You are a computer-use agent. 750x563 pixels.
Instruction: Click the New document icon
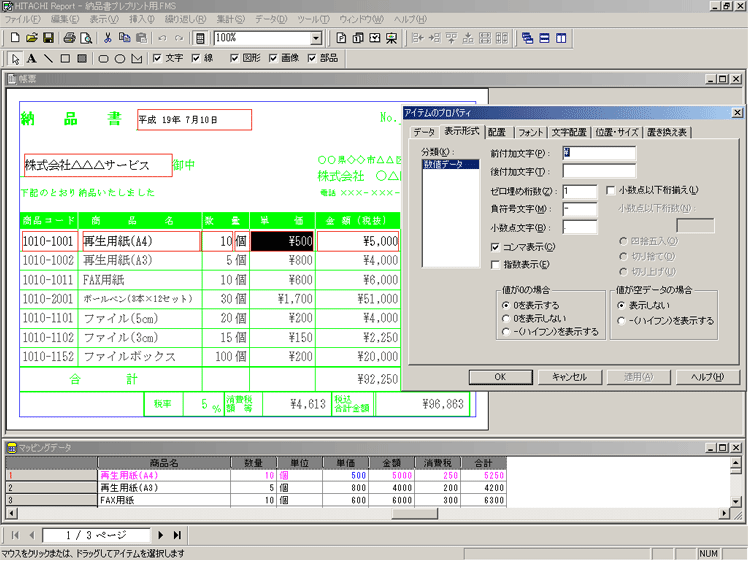(15, 38)
